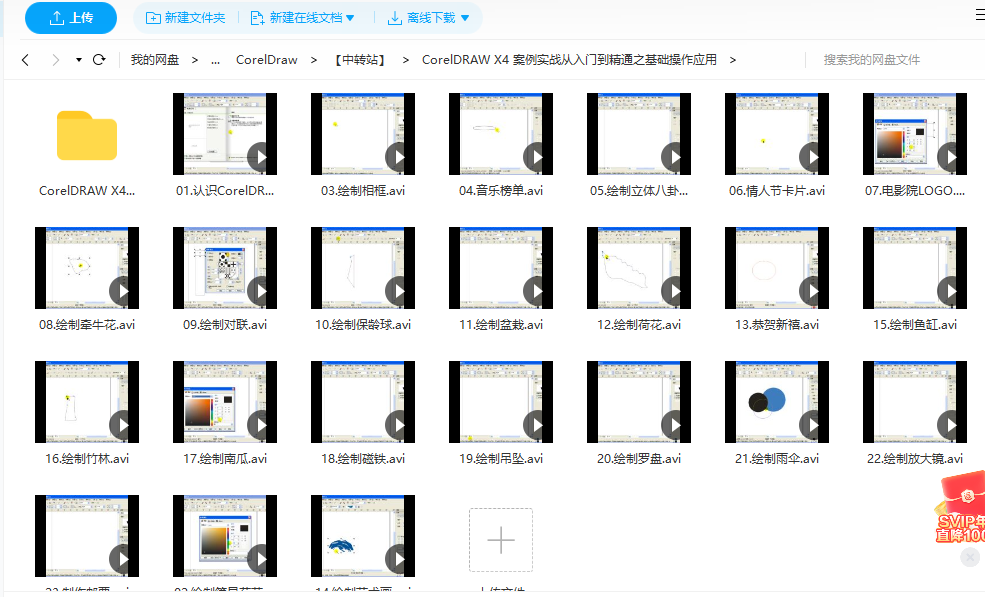
Task: Play video 04.音乐榜单.avi
Action: point(501,134)
